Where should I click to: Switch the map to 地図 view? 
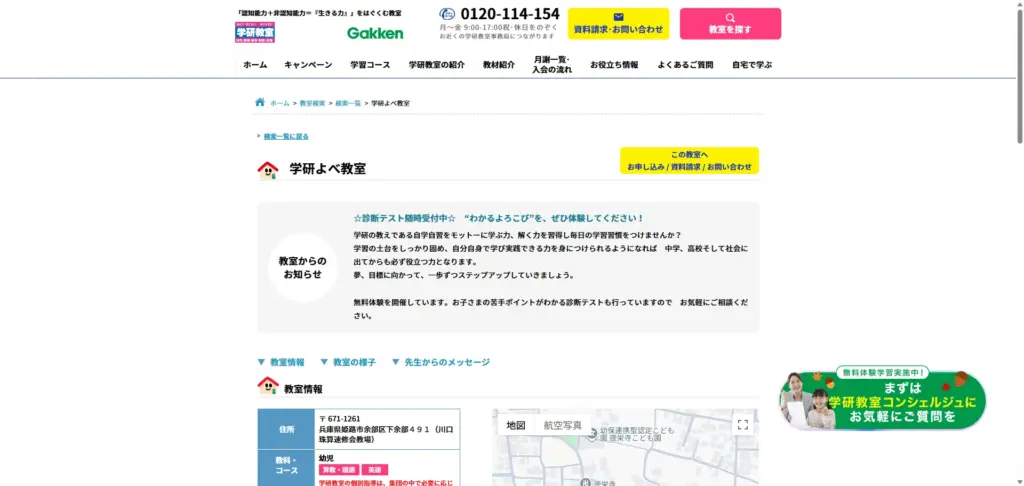516,425
